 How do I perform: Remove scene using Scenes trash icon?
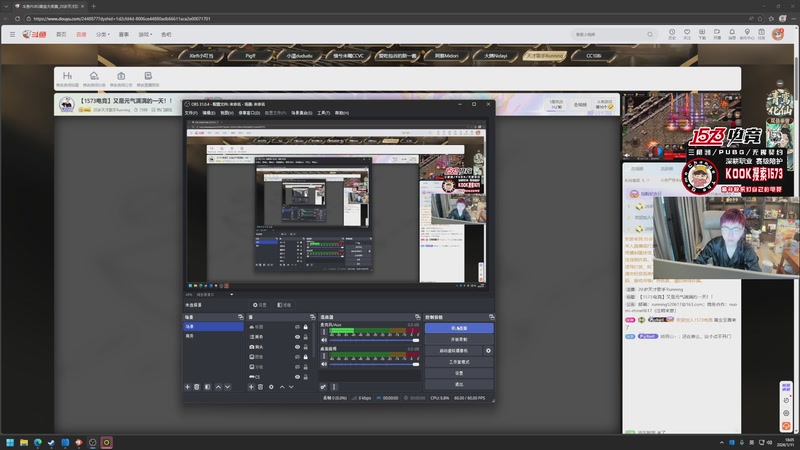(197, 387)
